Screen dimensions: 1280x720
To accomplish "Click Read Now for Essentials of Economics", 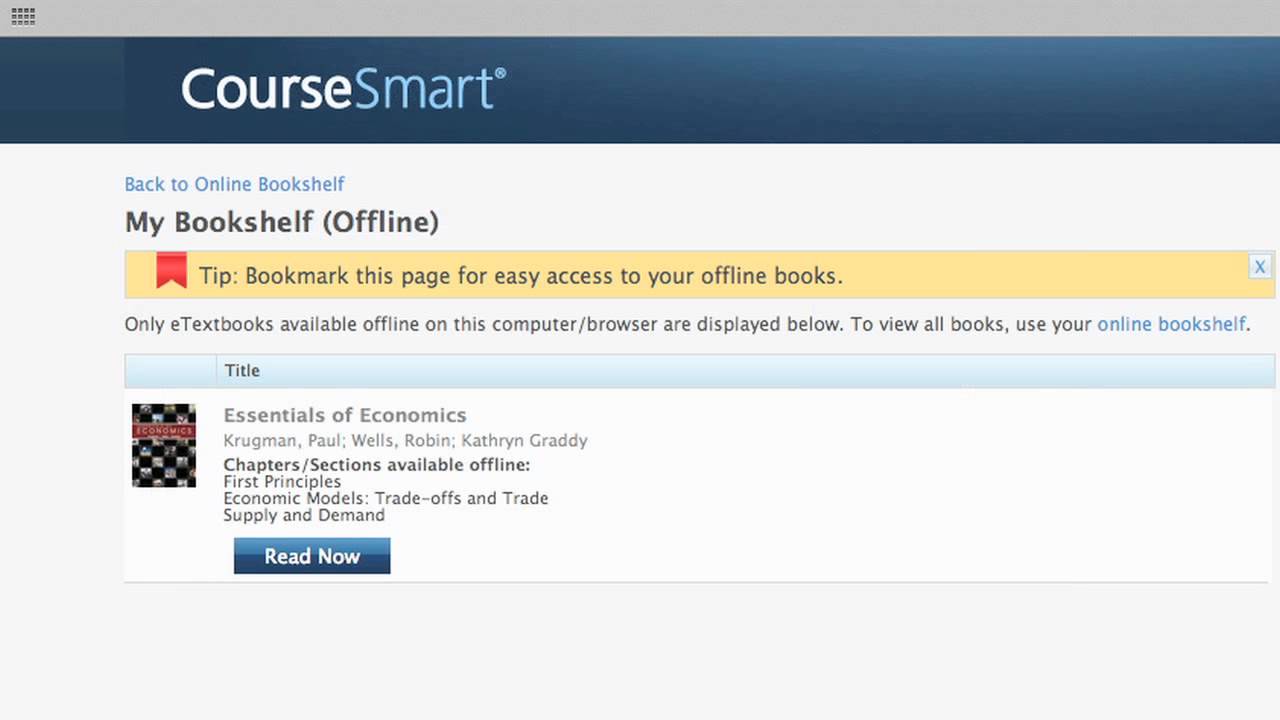I will click(x=312, y=556).
